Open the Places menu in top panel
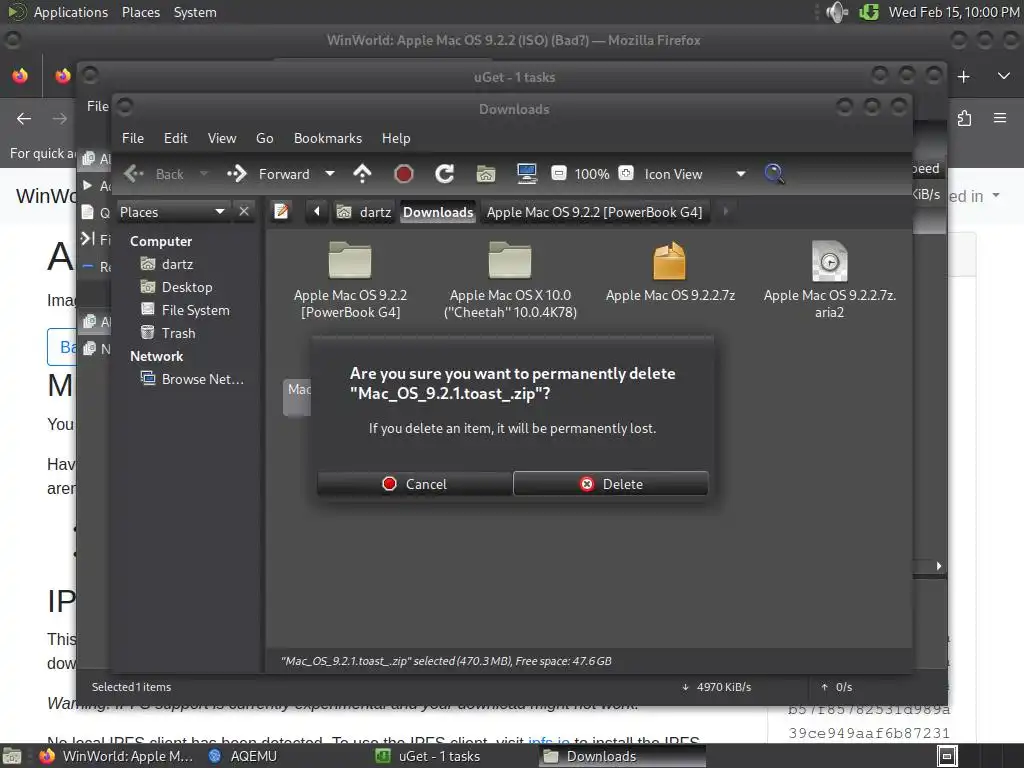1024x768 pixels. pos(140,12)
